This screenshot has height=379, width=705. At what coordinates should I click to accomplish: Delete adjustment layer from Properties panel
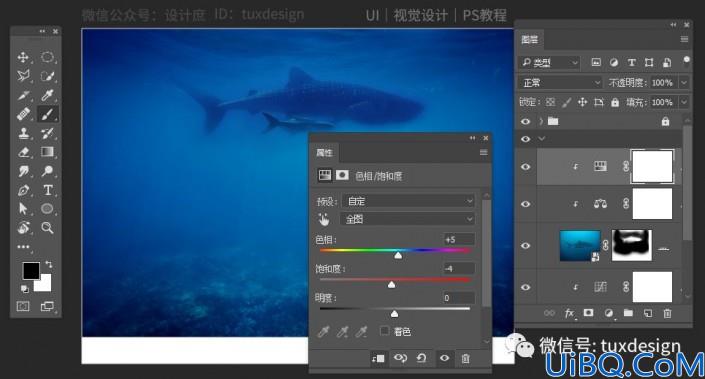pyautogui.click(x=465, y=358)
